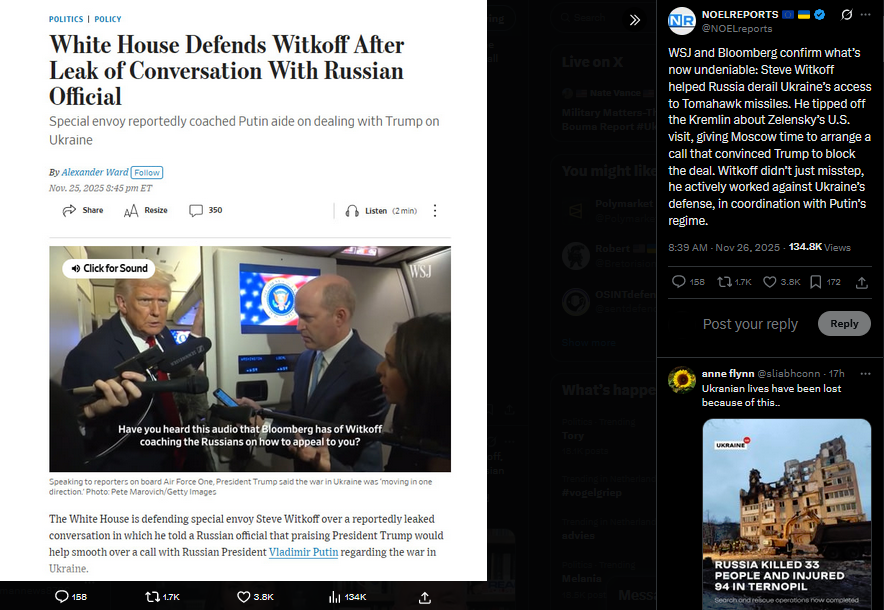Click the 8:39 AM Nov 26, 2025 timestamp
The width and height of the screenshot is (884, 610).
[724, 247]
